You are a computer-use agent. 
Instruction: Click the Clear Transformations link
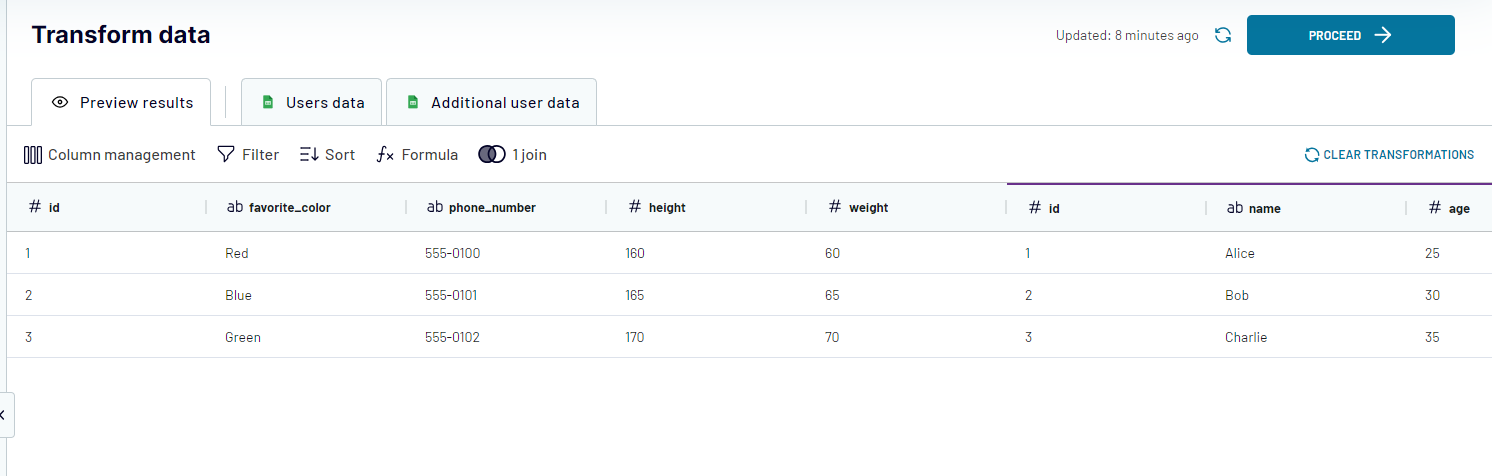1389,155
